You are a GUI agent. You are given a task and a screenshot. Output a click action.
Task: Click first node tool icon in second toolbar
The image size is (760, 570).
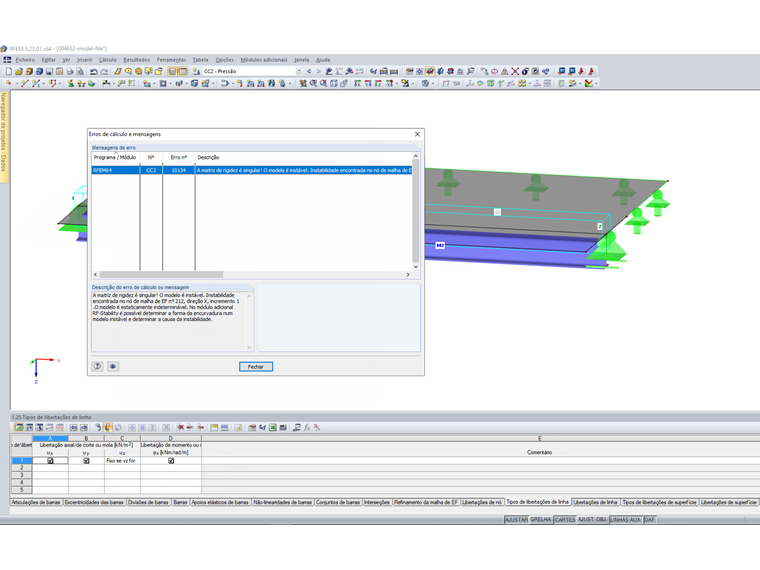(x=8, y=83)
